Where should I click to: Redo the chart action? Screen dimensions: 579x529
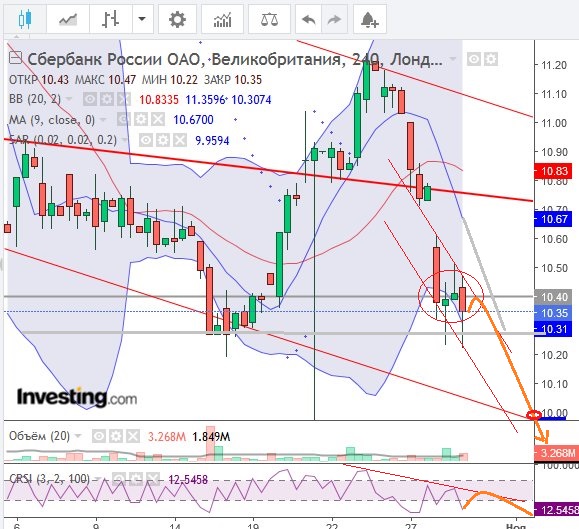[x=335, y=19]
